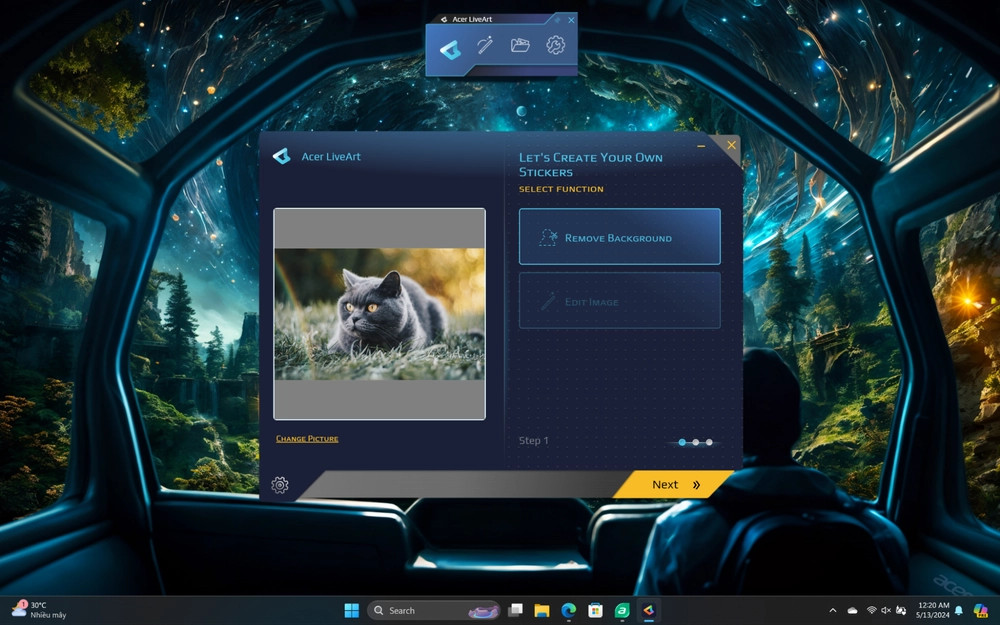This screenshot has height=625, width=1000.
Task: Open the Windows Start menu
Action: 352,610
